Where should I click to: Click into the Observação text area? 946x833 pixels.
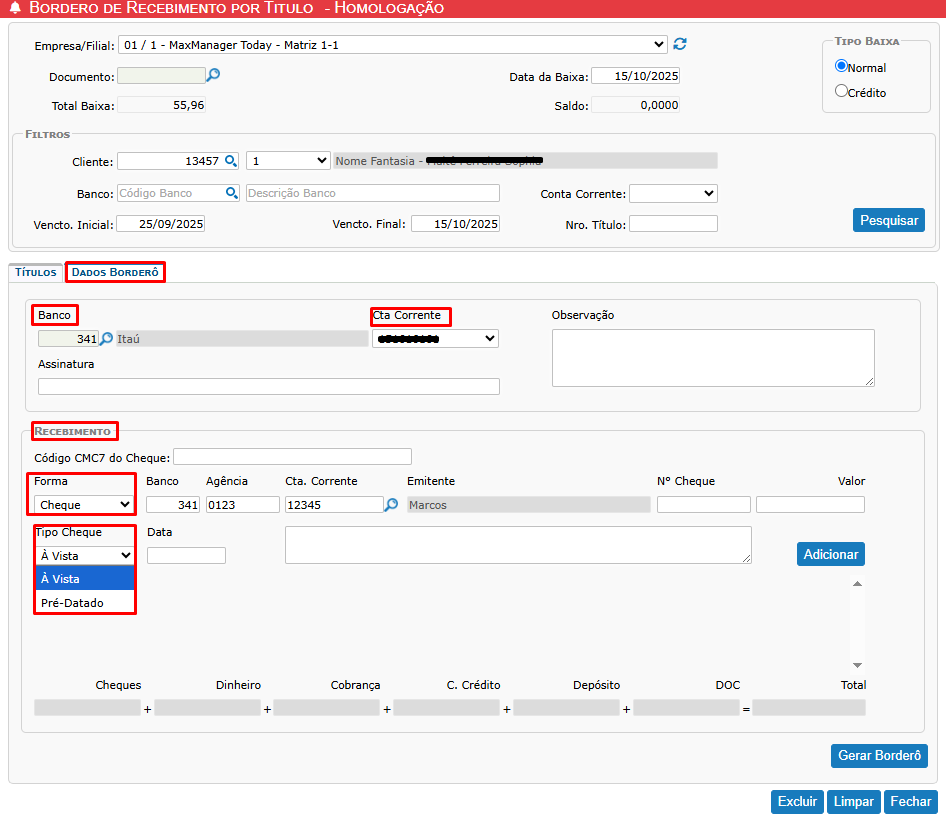click(x=713, y=357)
